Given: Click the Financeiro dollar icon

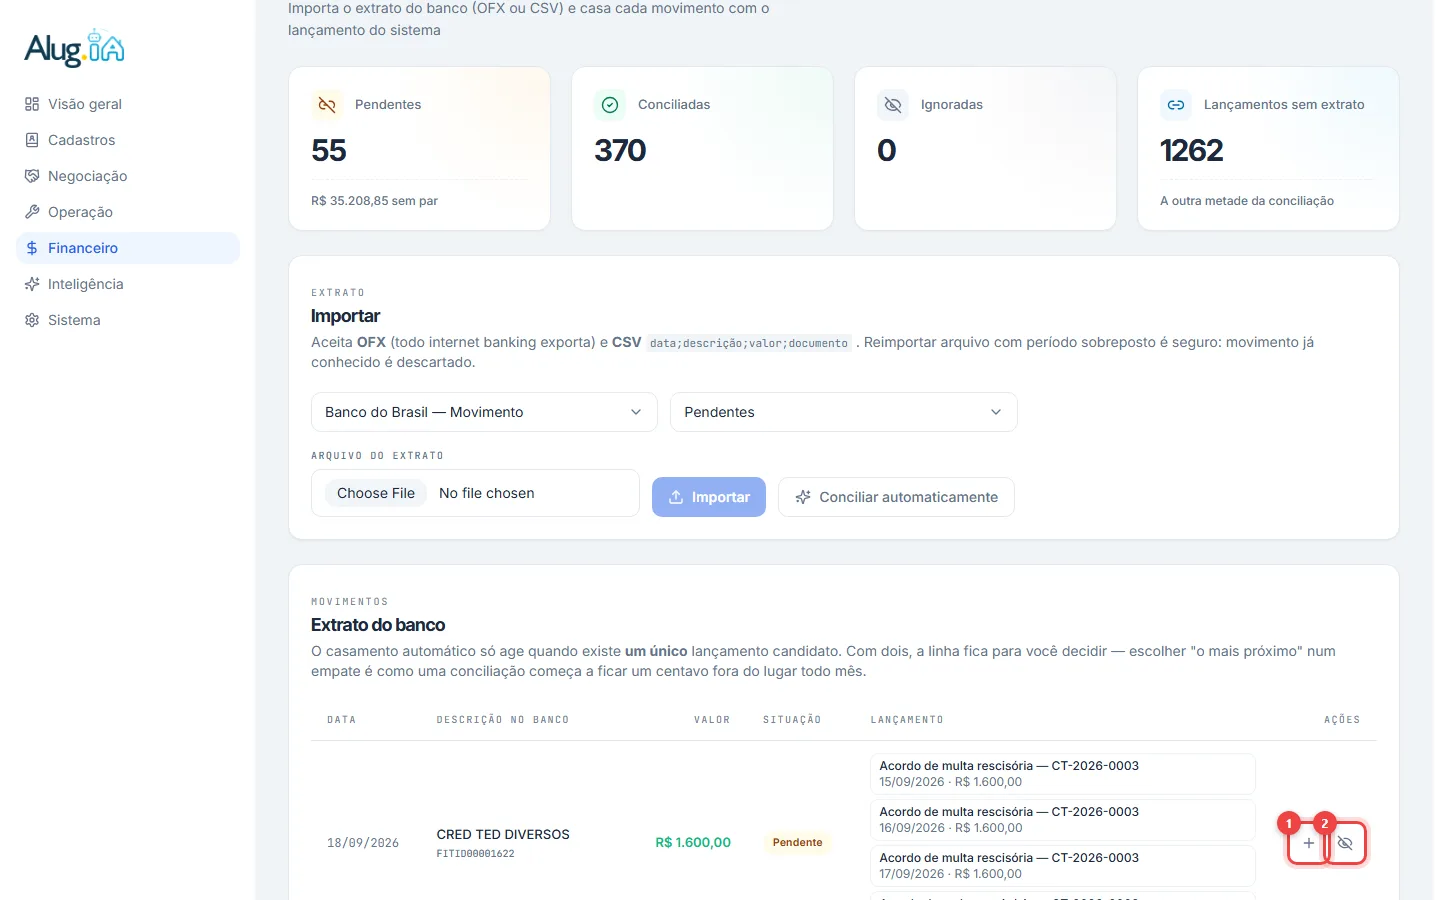Looking at the screenshot, I should (x=32, y=248).
